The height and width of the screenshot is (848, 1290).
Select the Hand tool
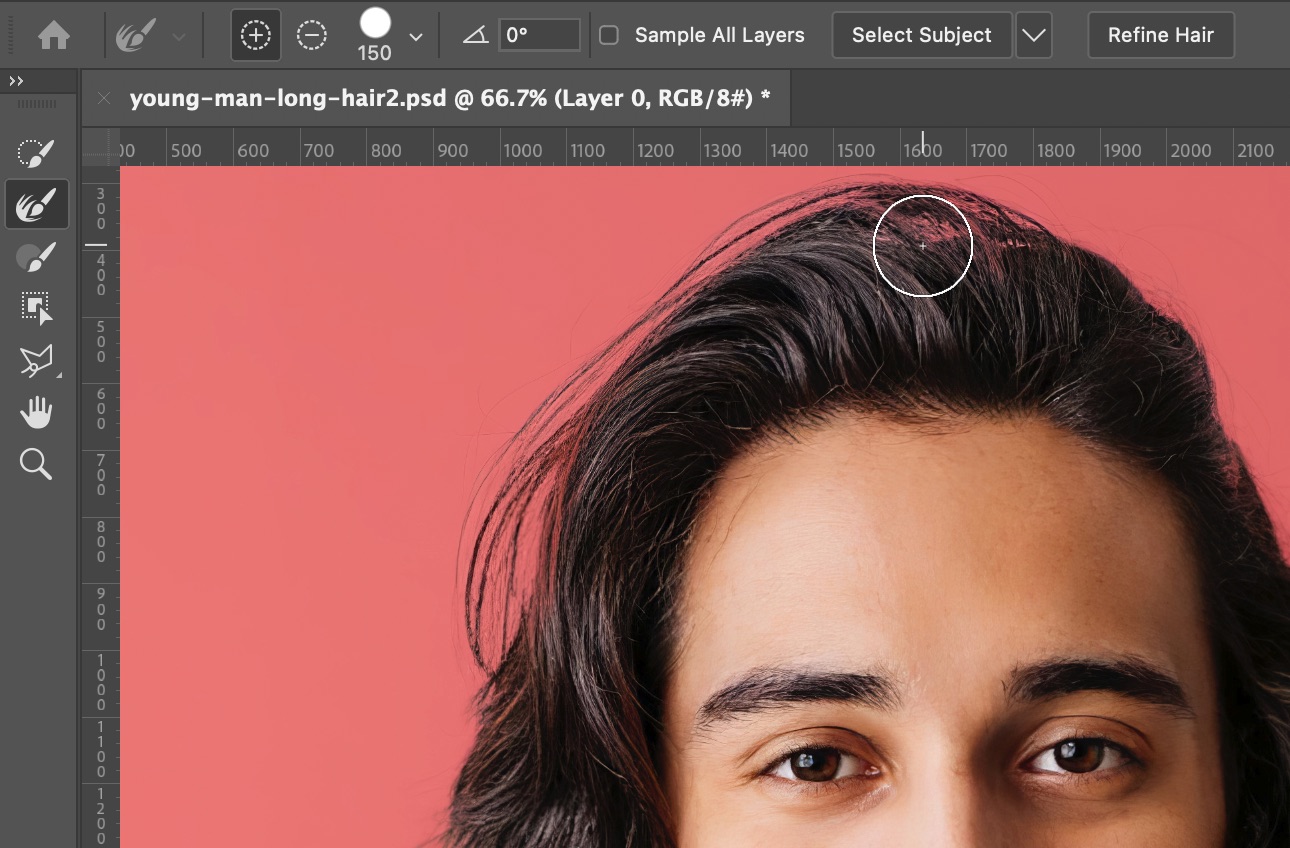pos(36,412)
